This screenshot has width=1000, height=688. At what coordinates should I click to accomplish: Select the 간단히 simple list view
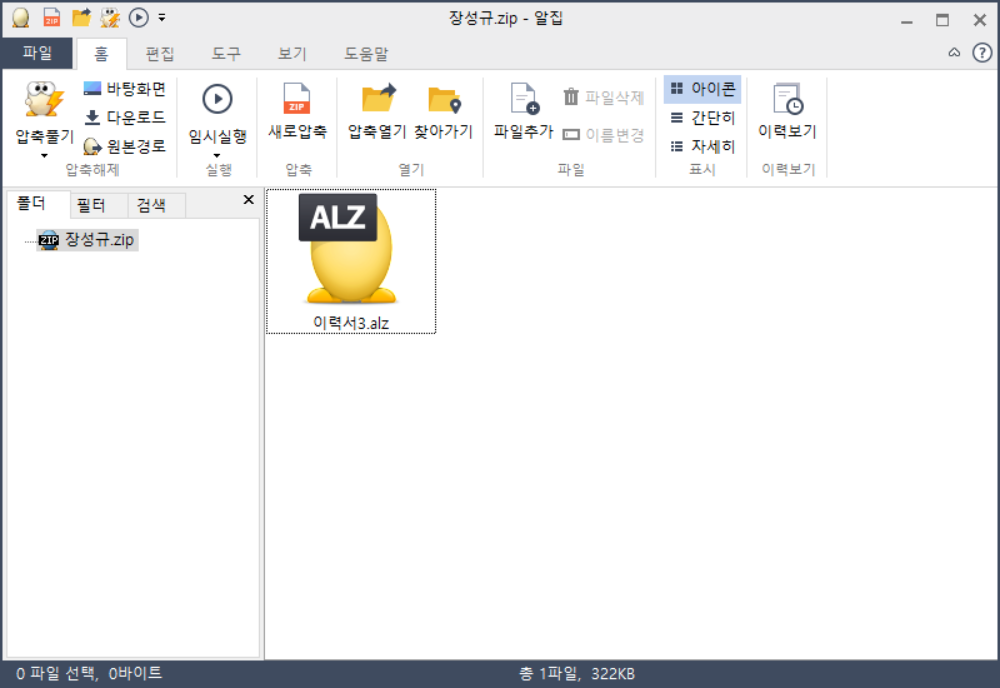702,118
